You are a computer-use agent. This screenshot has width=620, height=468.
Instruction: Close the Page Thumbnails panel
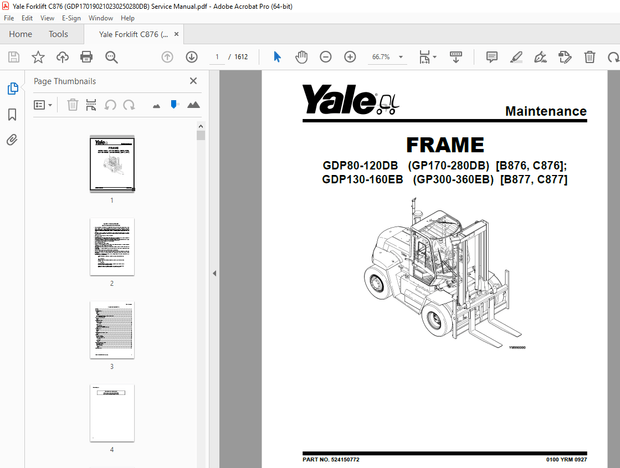coord(193,81)
